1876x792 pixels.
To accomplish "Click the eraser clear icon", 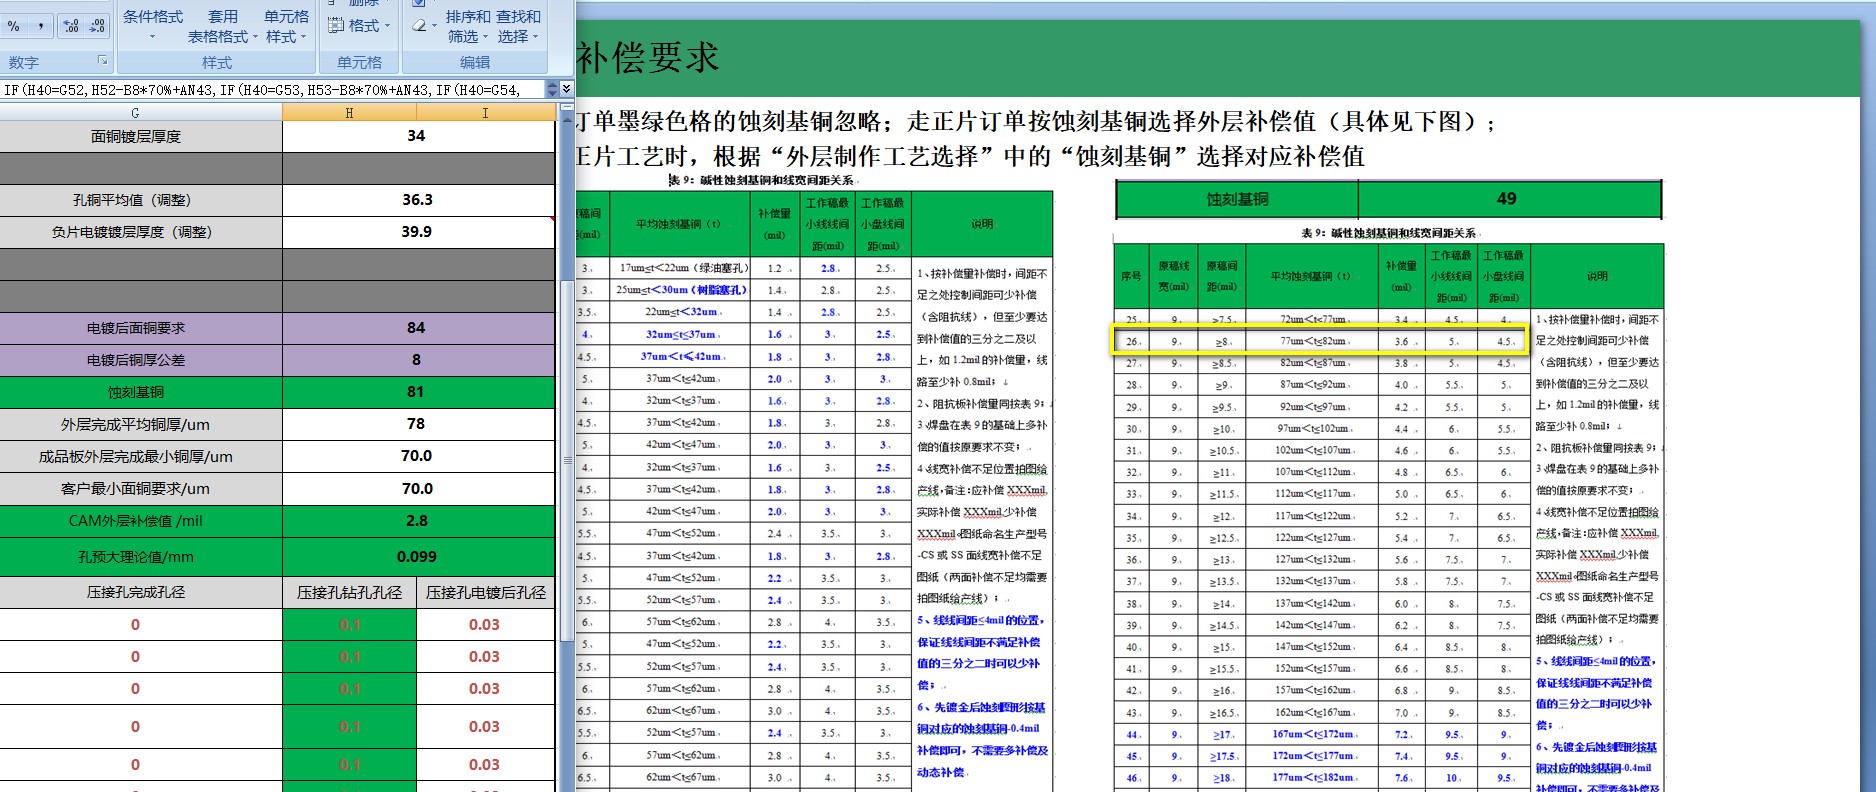I will coord(420,26).
